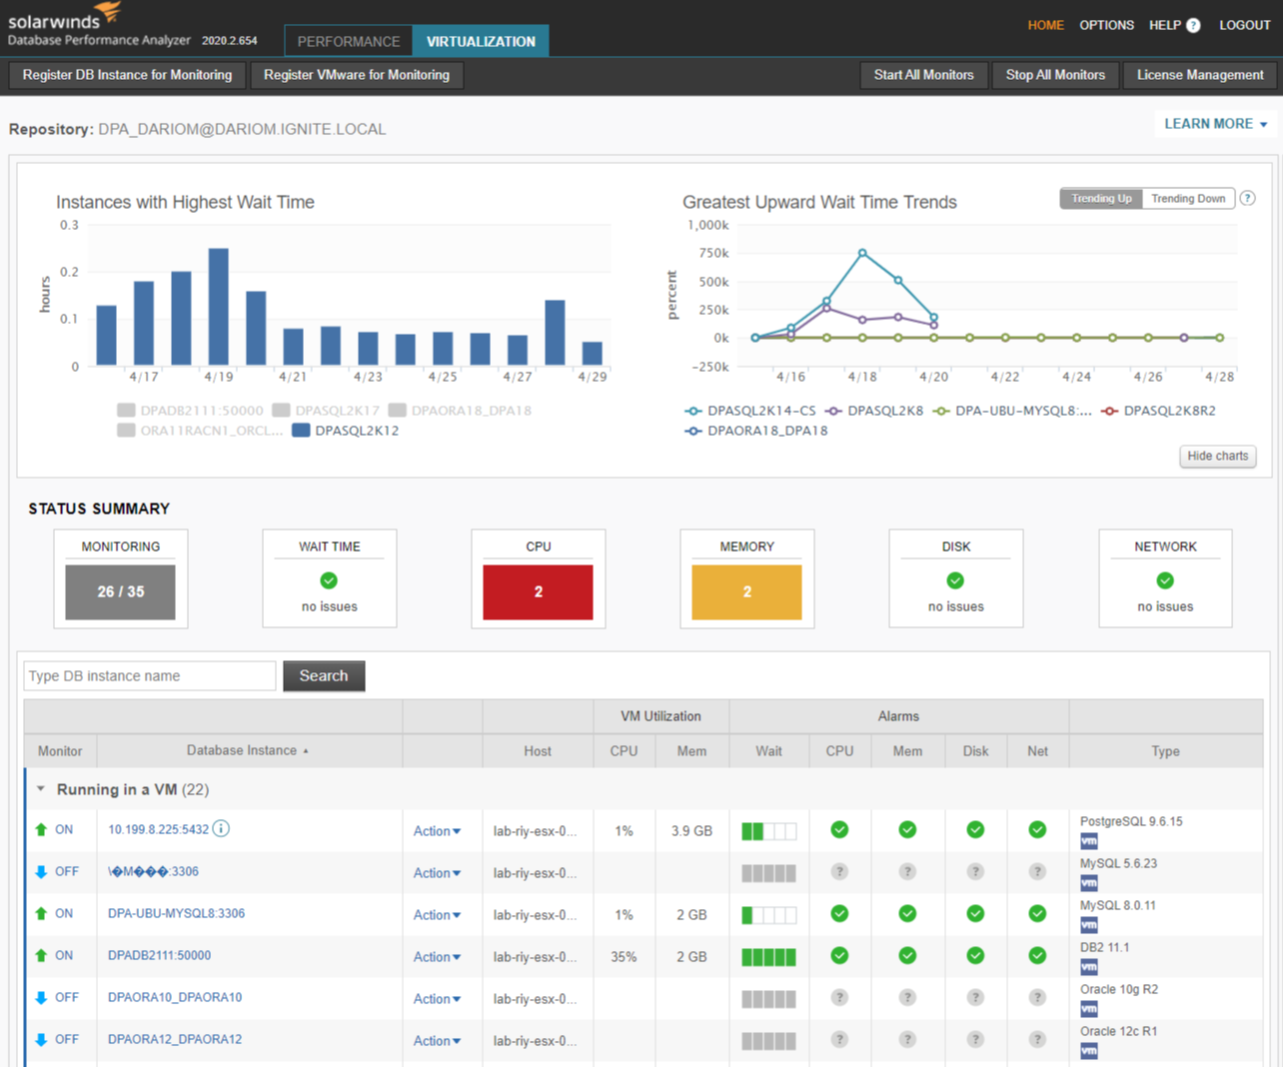Click LOGOUT in top navigation
This screenshot has height=1067, width=1283.
click(x=1245, y=25)
